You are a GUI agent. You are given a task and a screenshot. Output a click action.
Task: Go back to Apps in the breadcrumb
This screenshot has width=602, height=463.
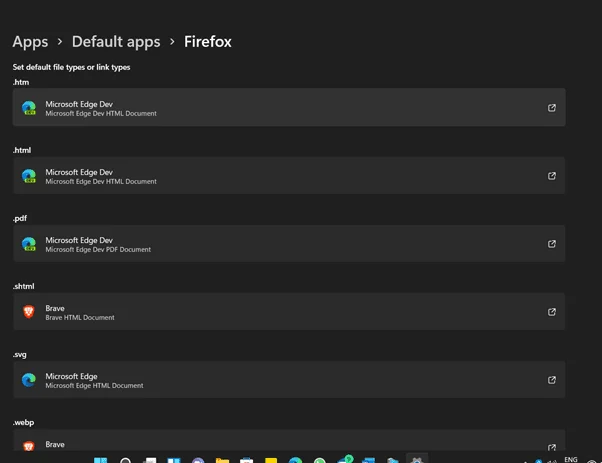click(x=30, y=41)
